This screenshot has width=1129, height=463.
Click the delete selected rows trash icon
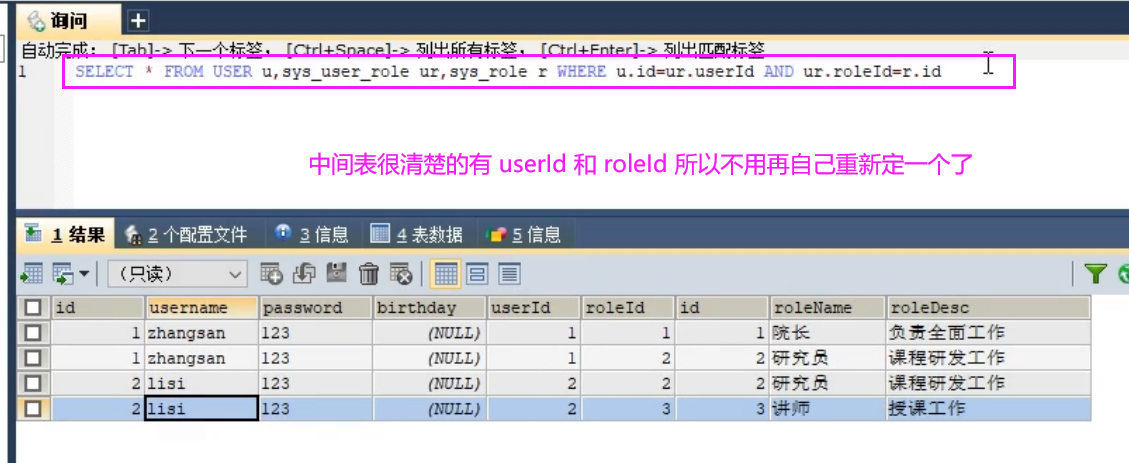(x=369, y=274)
